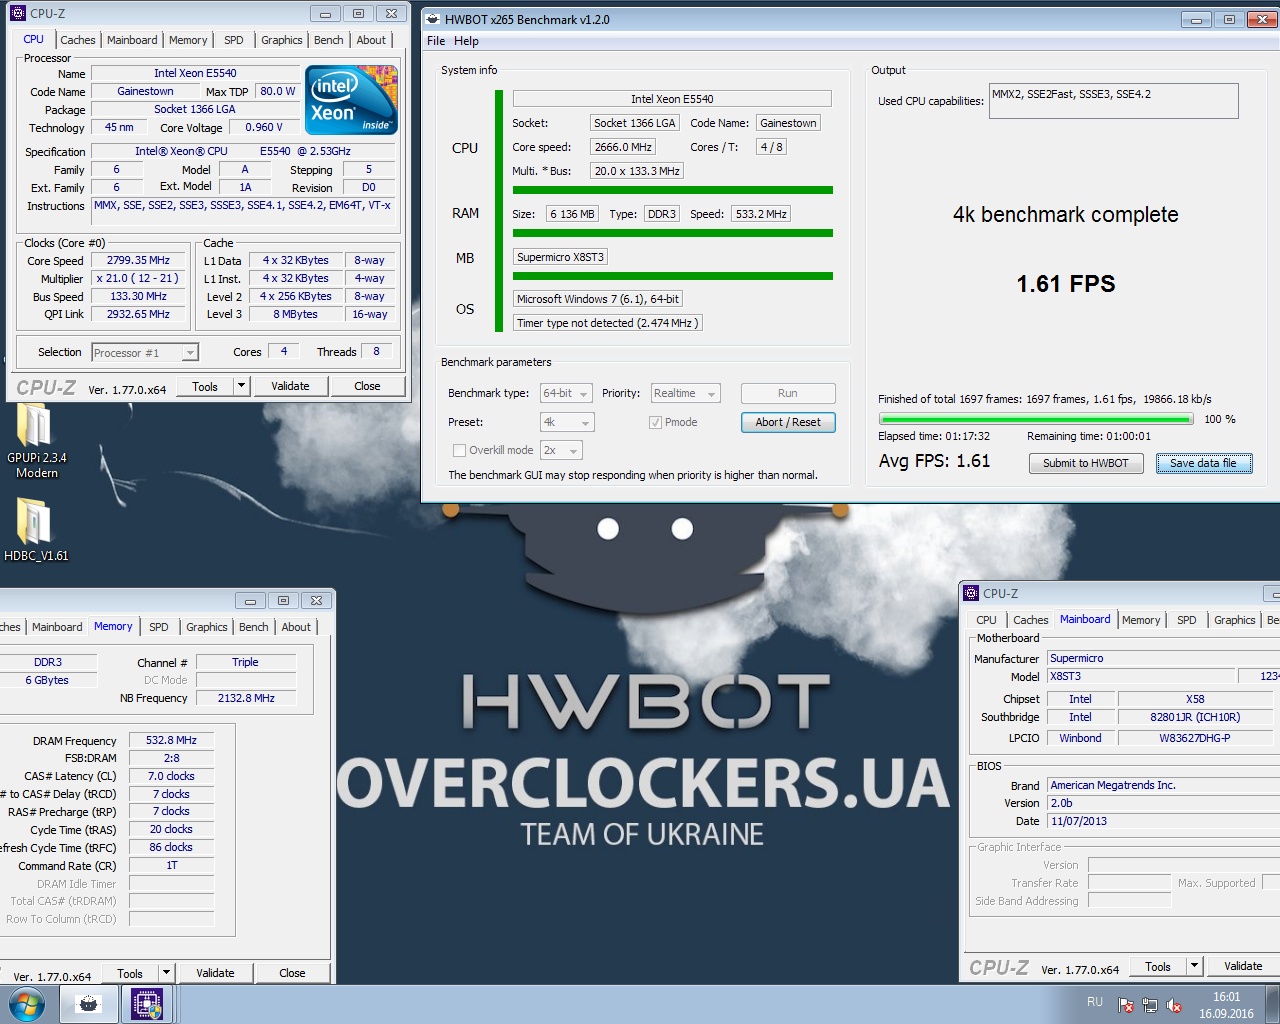Click the HWBOT benchmark taskbar icon
Screen dimensions: 1280x1024
coord(89,1004)
